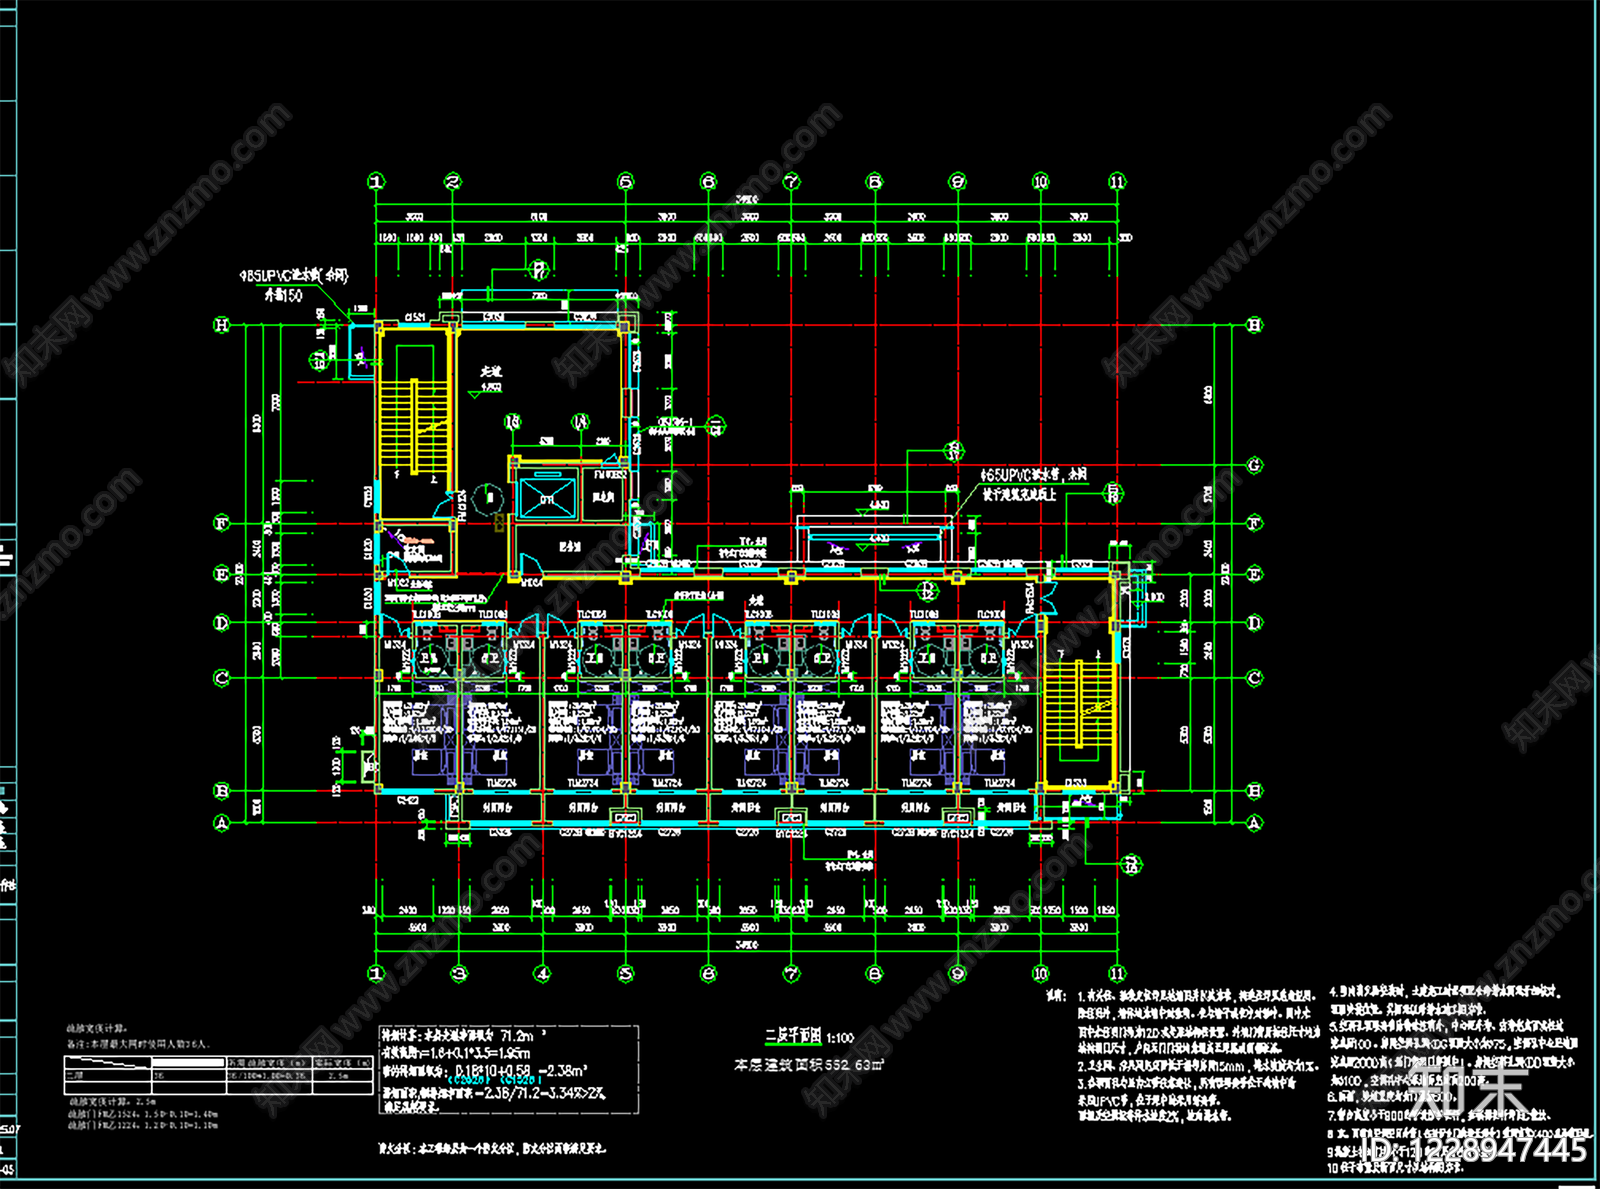Select the elevator shaft symbol with crossed lines
This screenshot has height=1189, width=1600.
547,498
